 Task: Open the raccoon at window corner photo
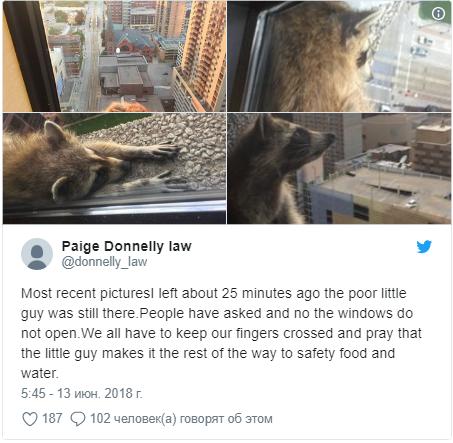click(x=339, y=56)
